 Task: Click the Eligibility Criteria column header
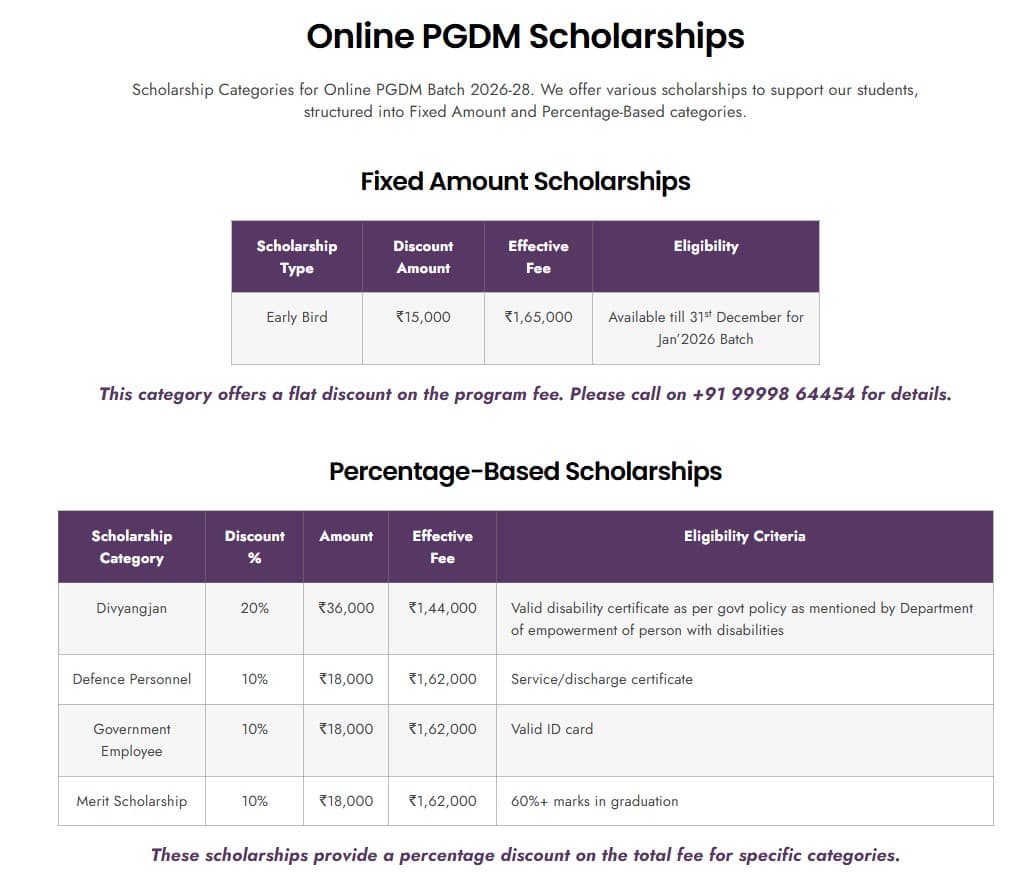tap(744, 536)
